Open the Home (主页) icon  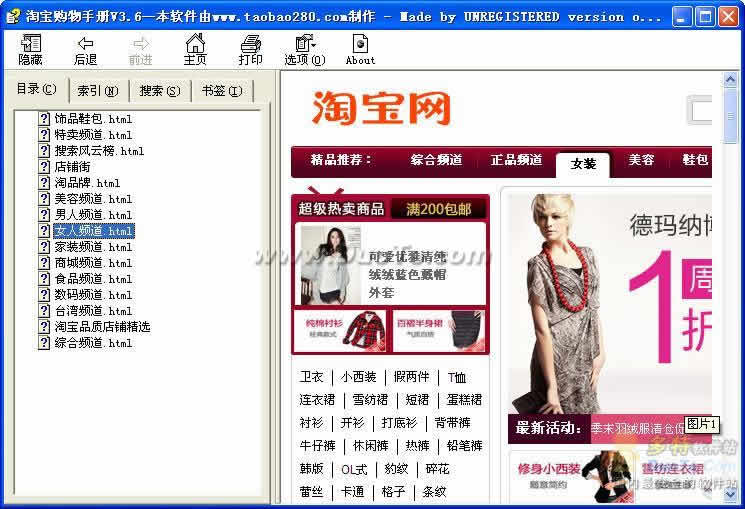[x=195, y=49]
